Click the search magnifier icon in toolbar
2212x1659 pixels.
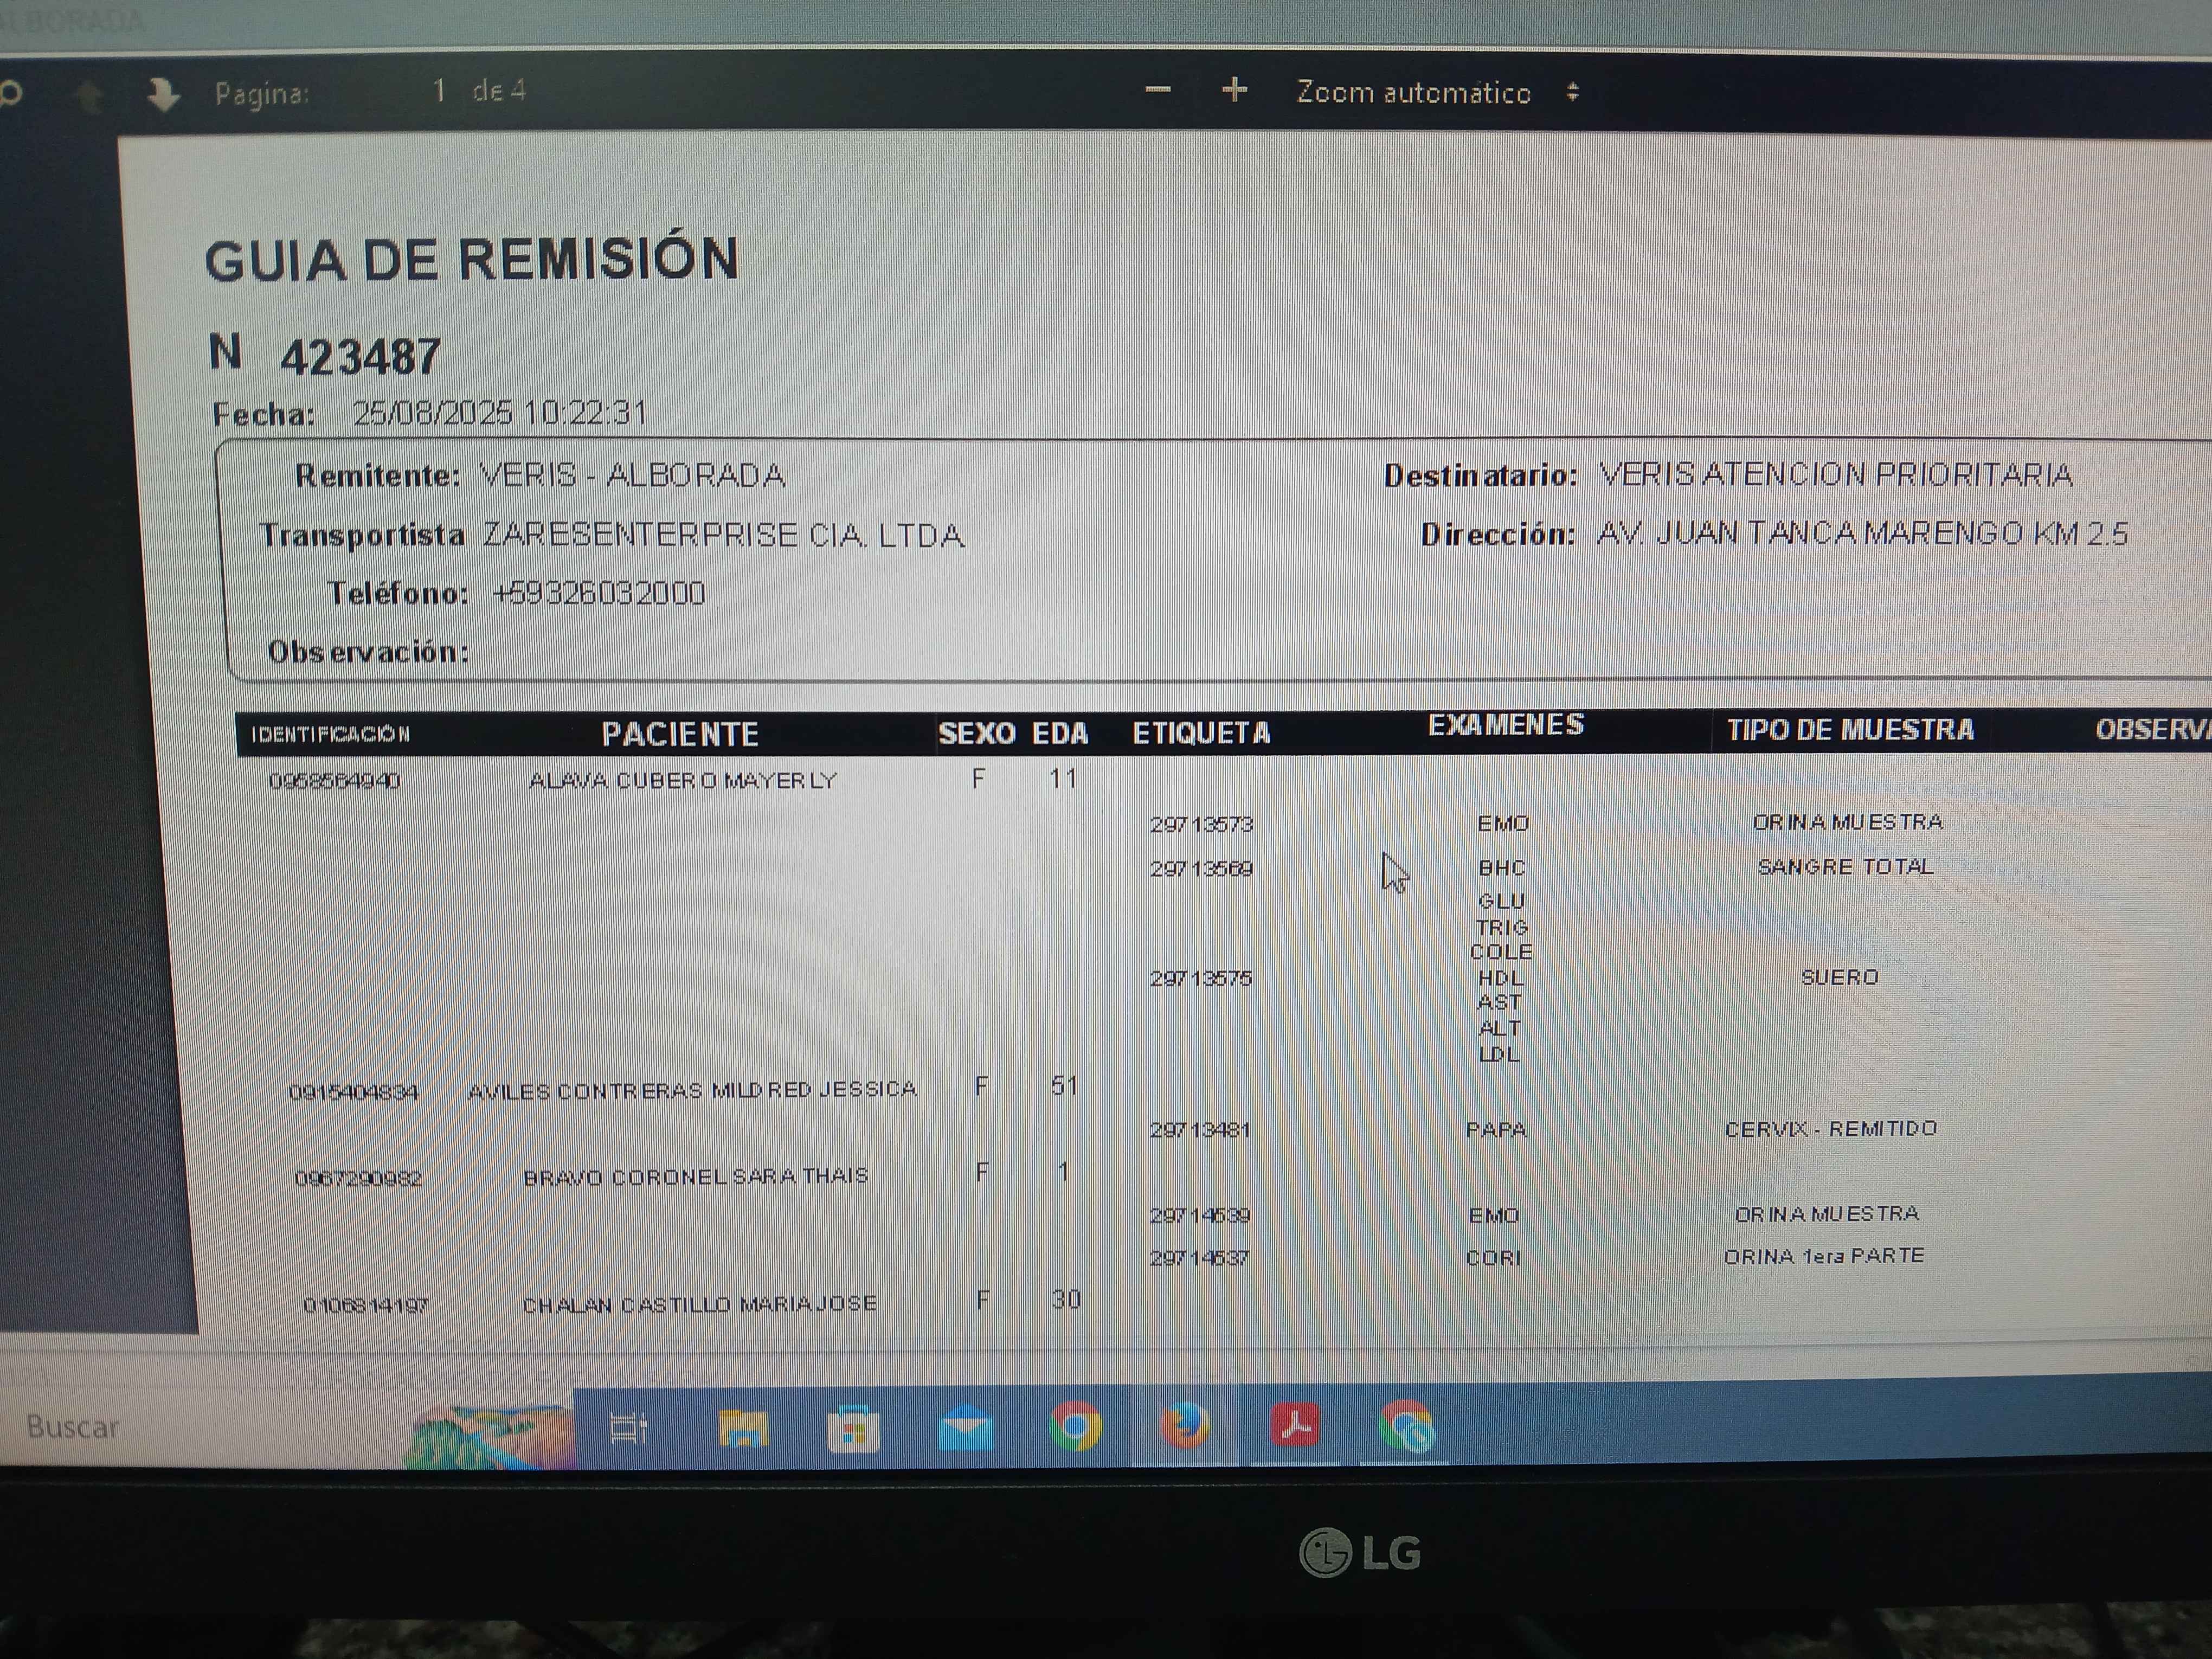point(11,94)
